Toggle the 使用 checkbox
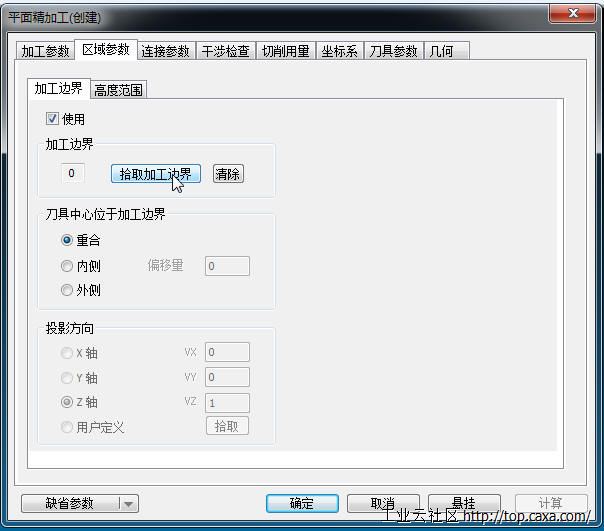Viewport: 604px width, 531px height. 52,119
